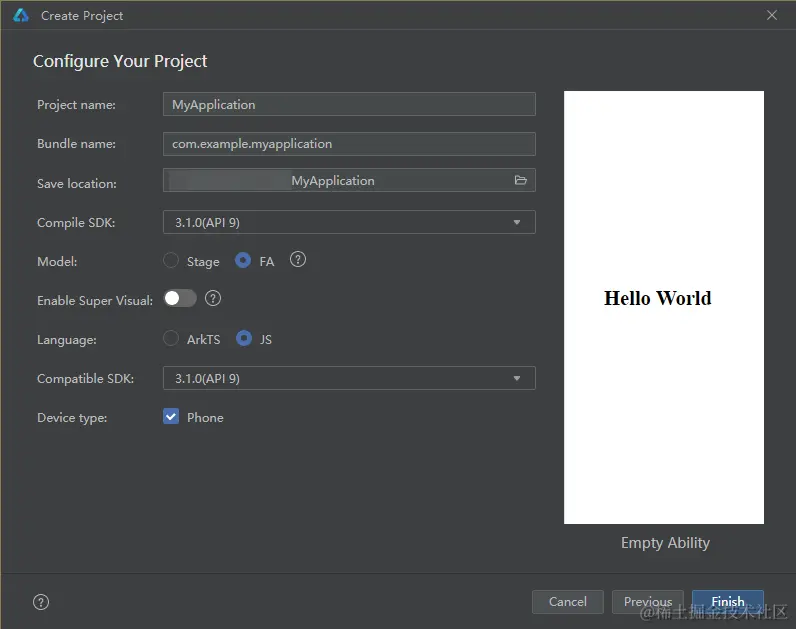The height and width of the screenshot is (629, 796).
Task: Open the folder browse icon in Save location
Action: point(520,180)
